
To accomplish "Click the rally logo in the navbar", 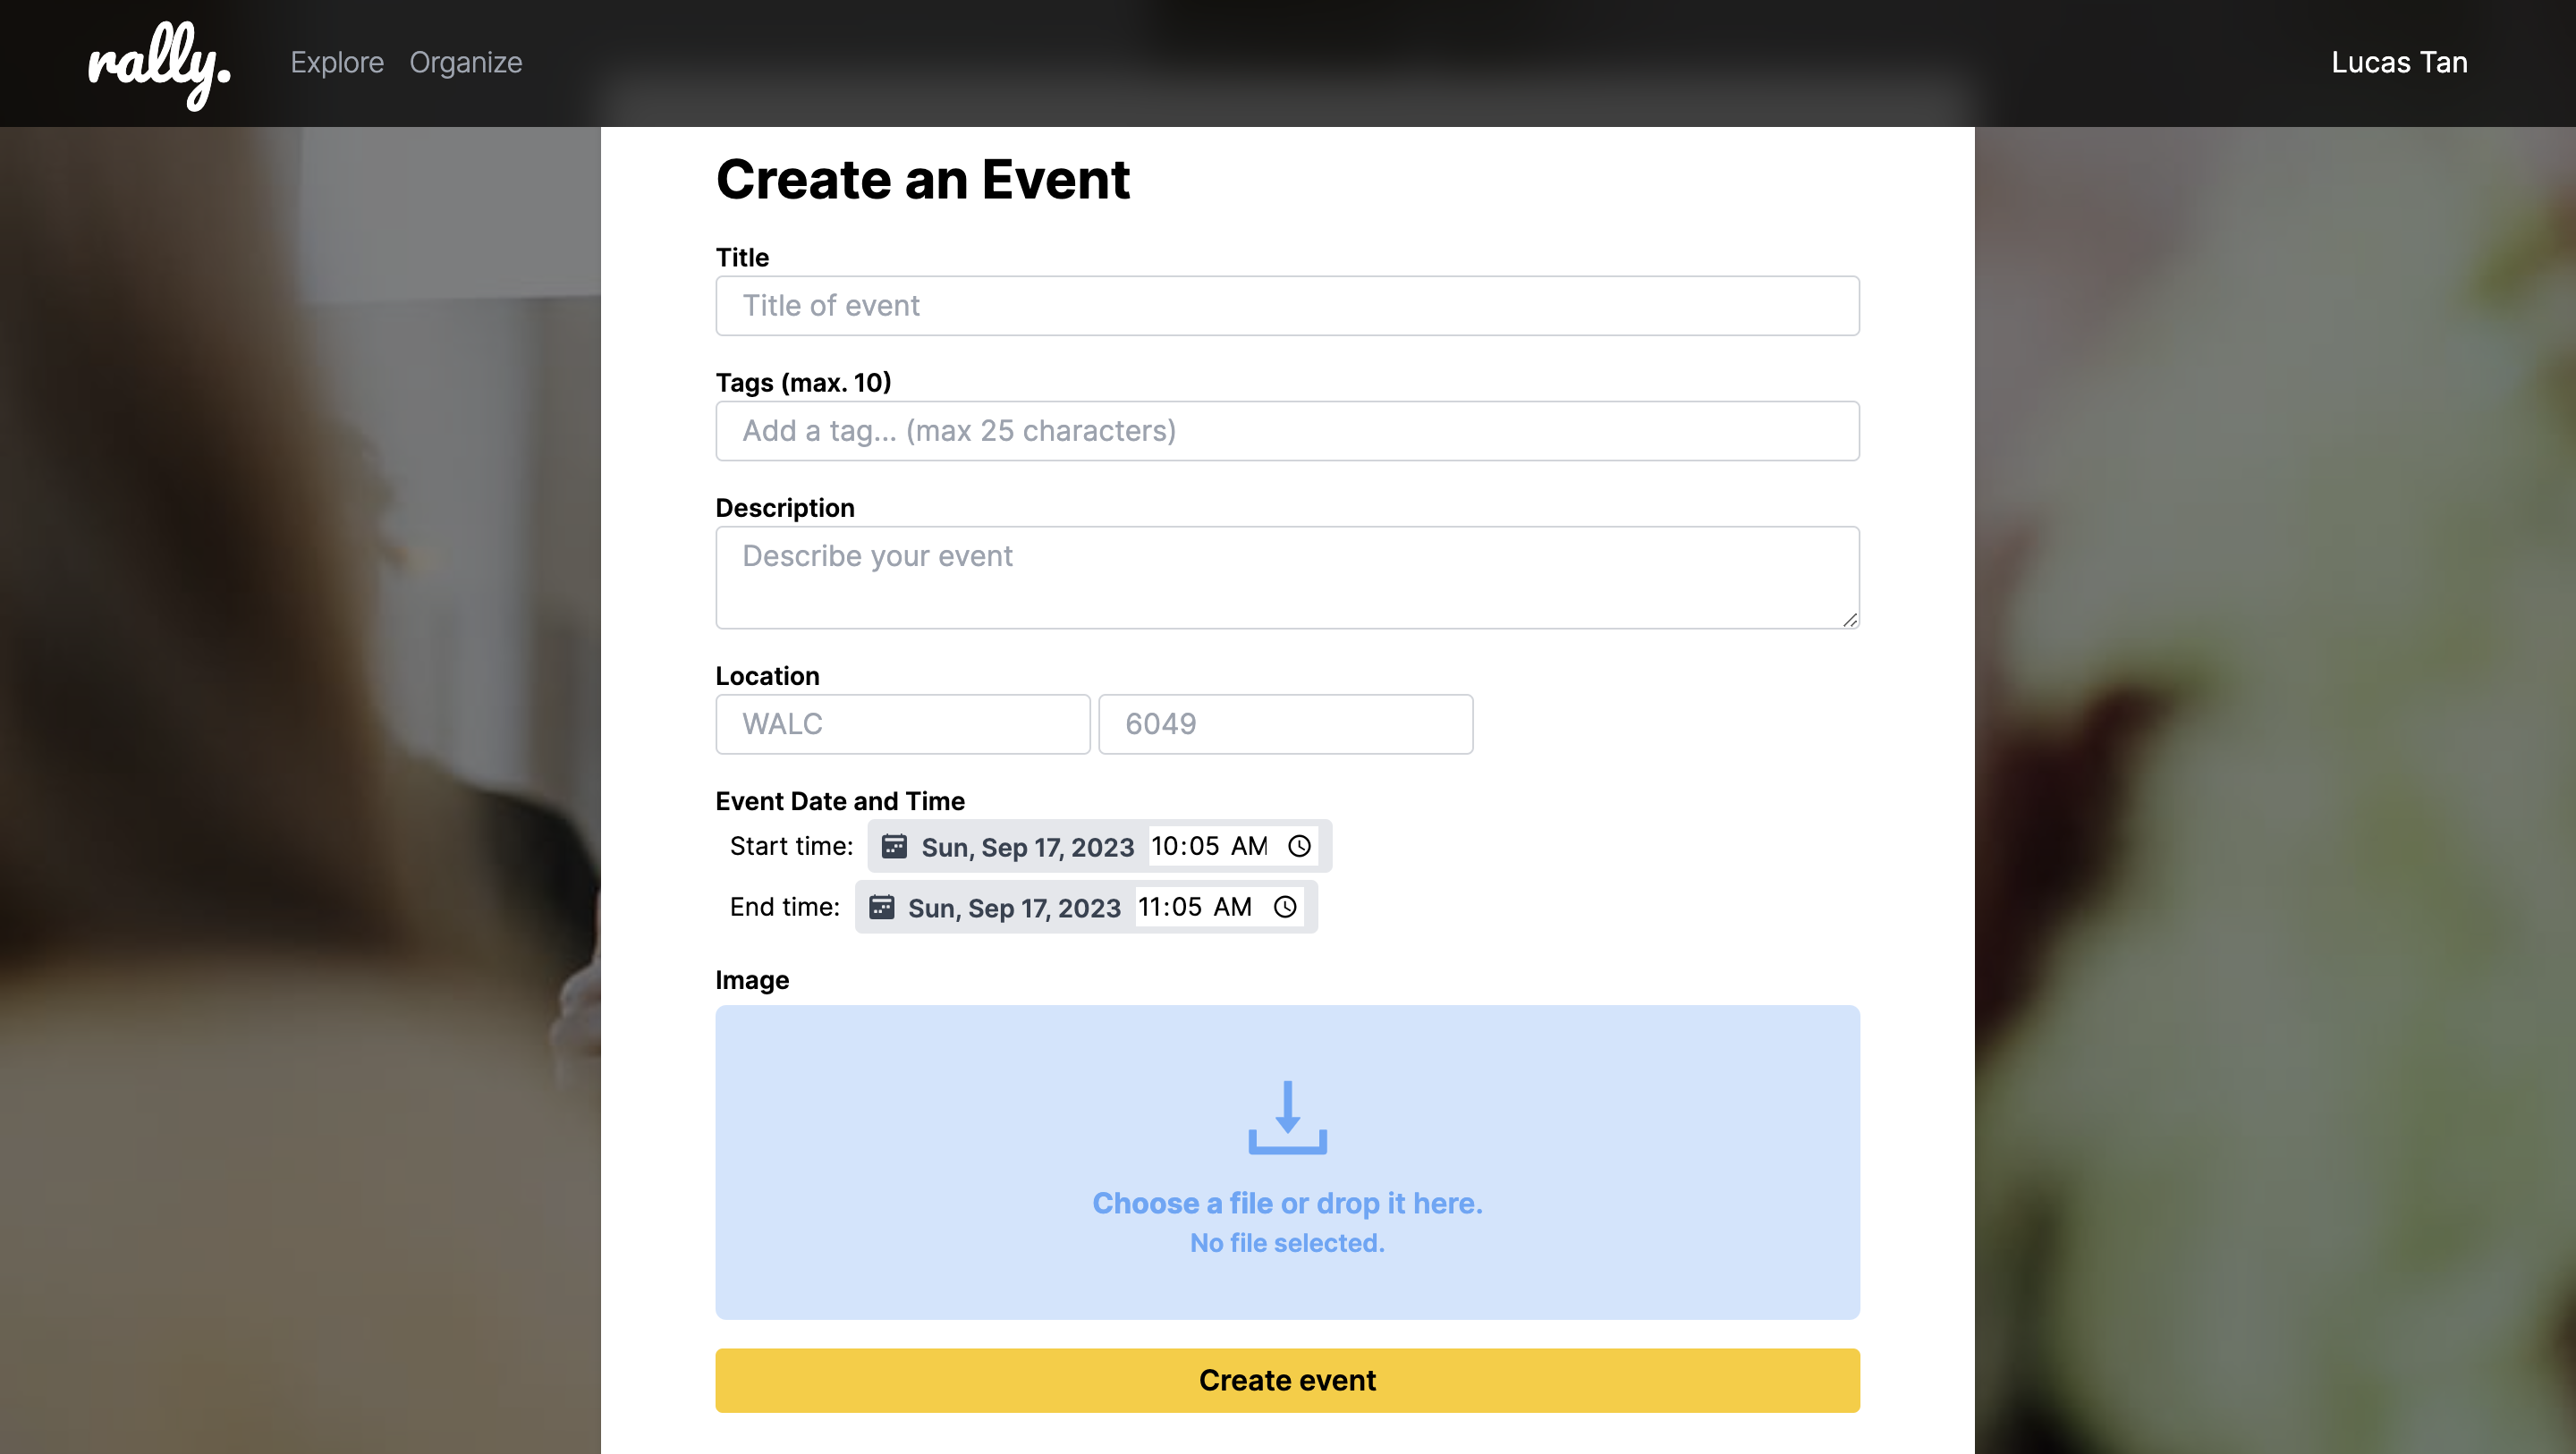I will click(160, 62).
